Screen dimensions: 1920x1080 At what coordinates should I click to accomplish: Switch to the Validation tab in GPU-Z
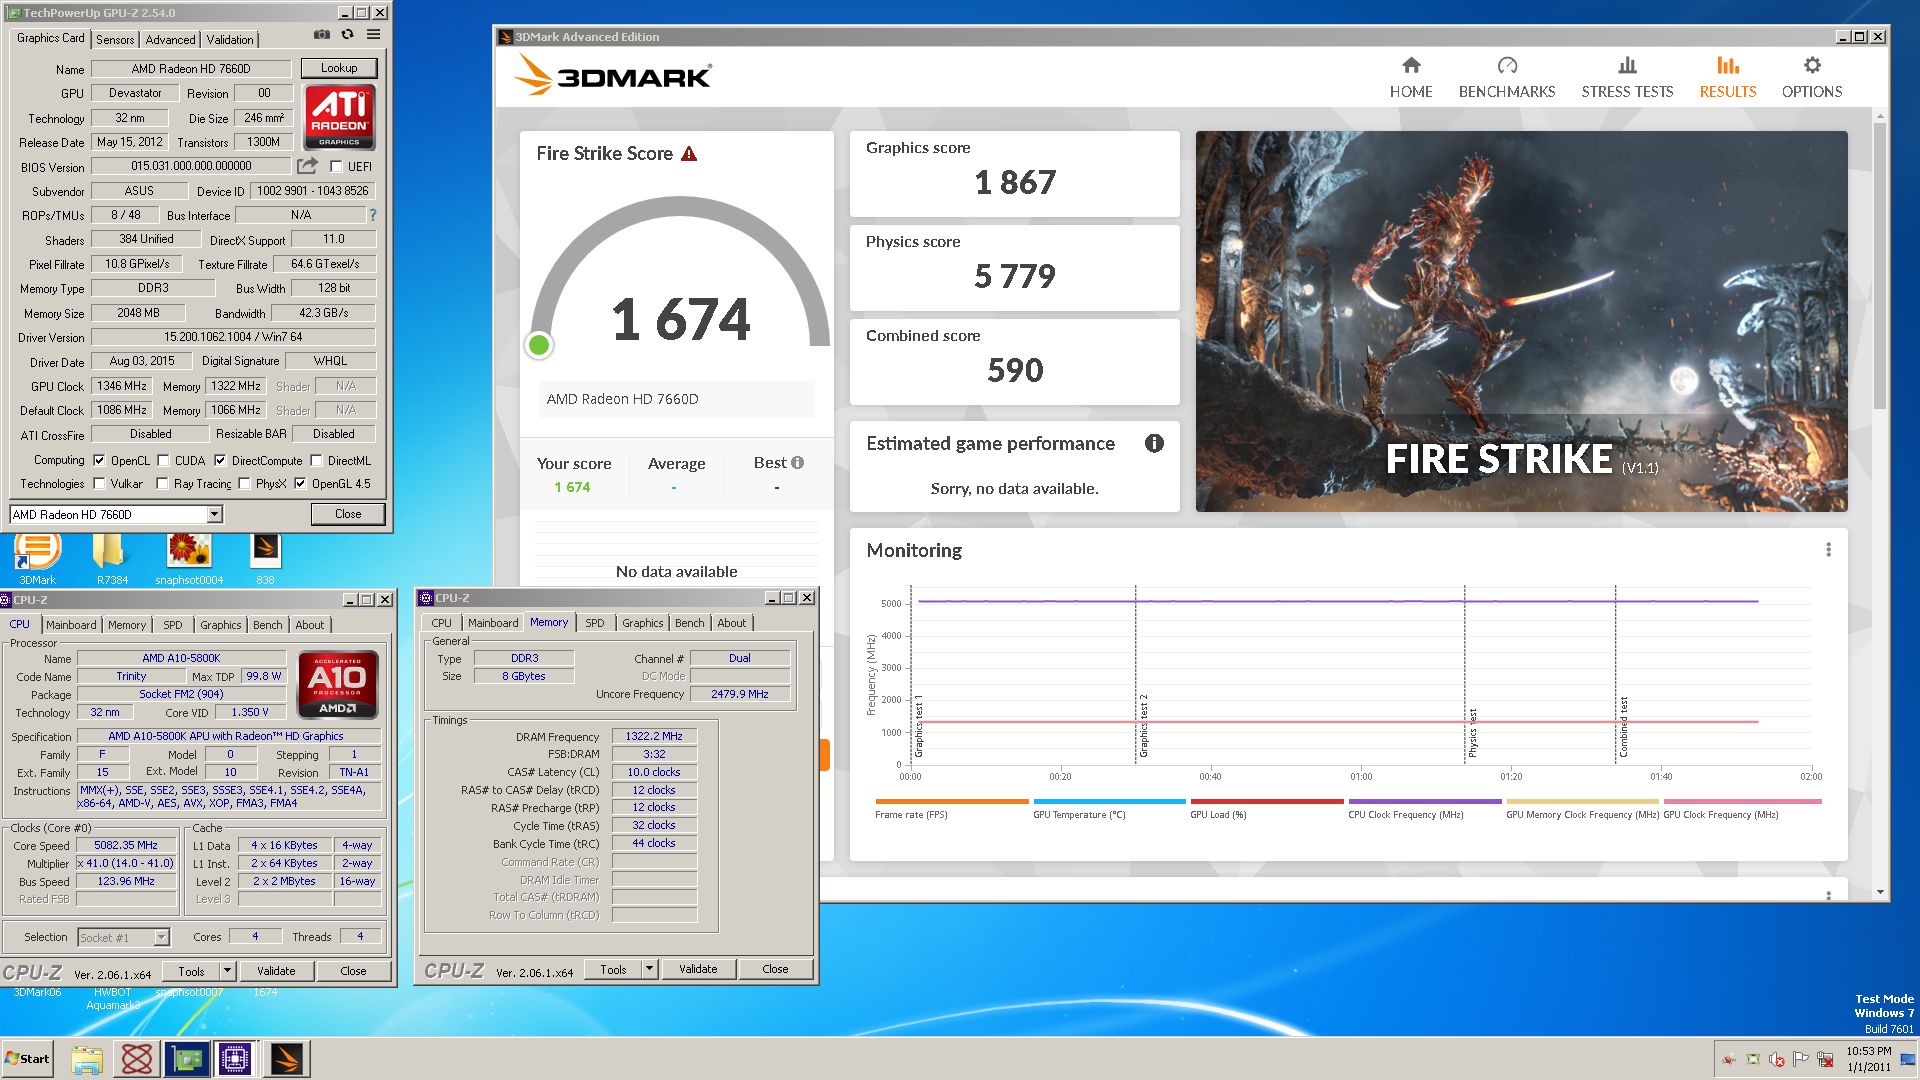[x=230, y=40]
